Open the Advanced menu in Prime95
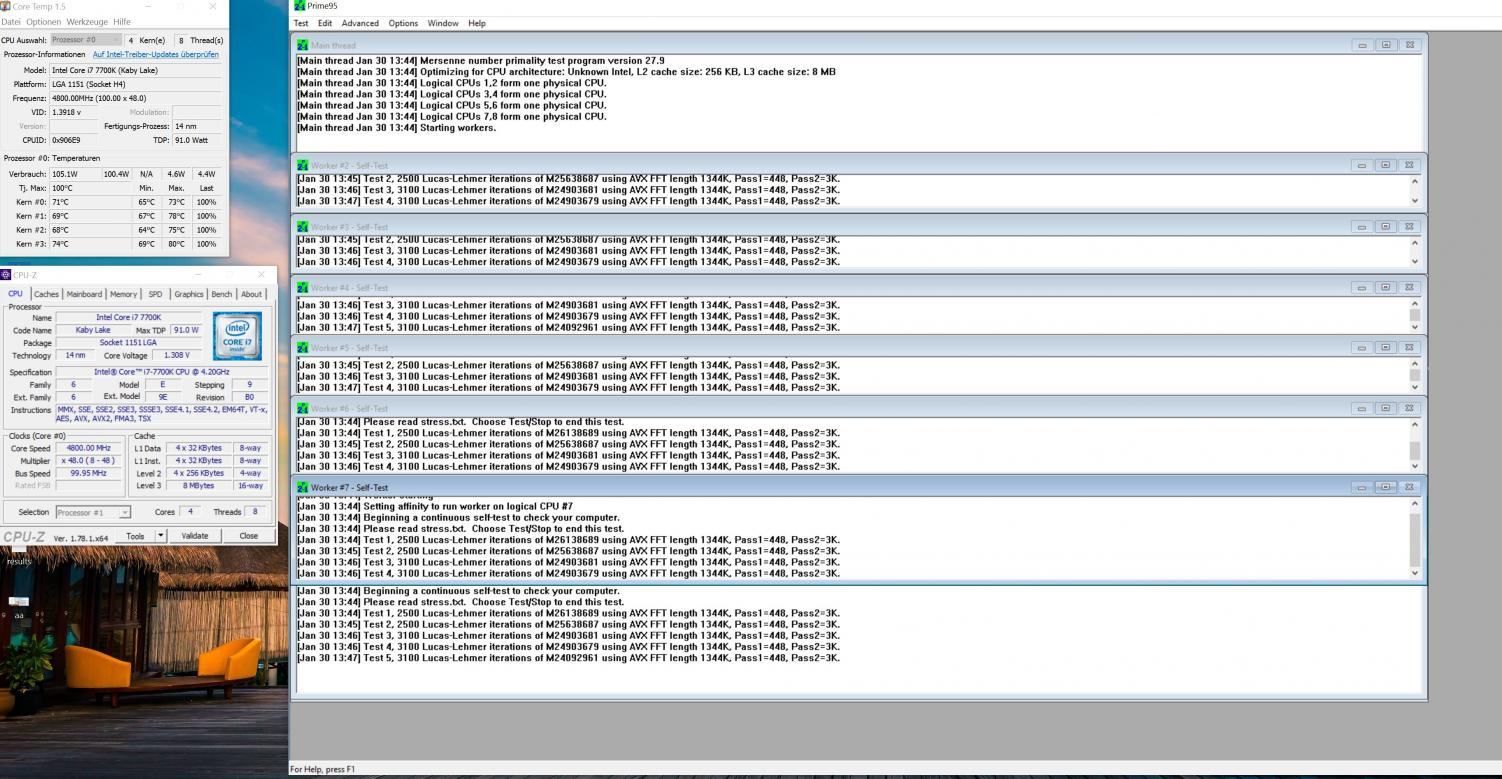The width and height of the screenshot is (1502, 779). pos(360,23)
